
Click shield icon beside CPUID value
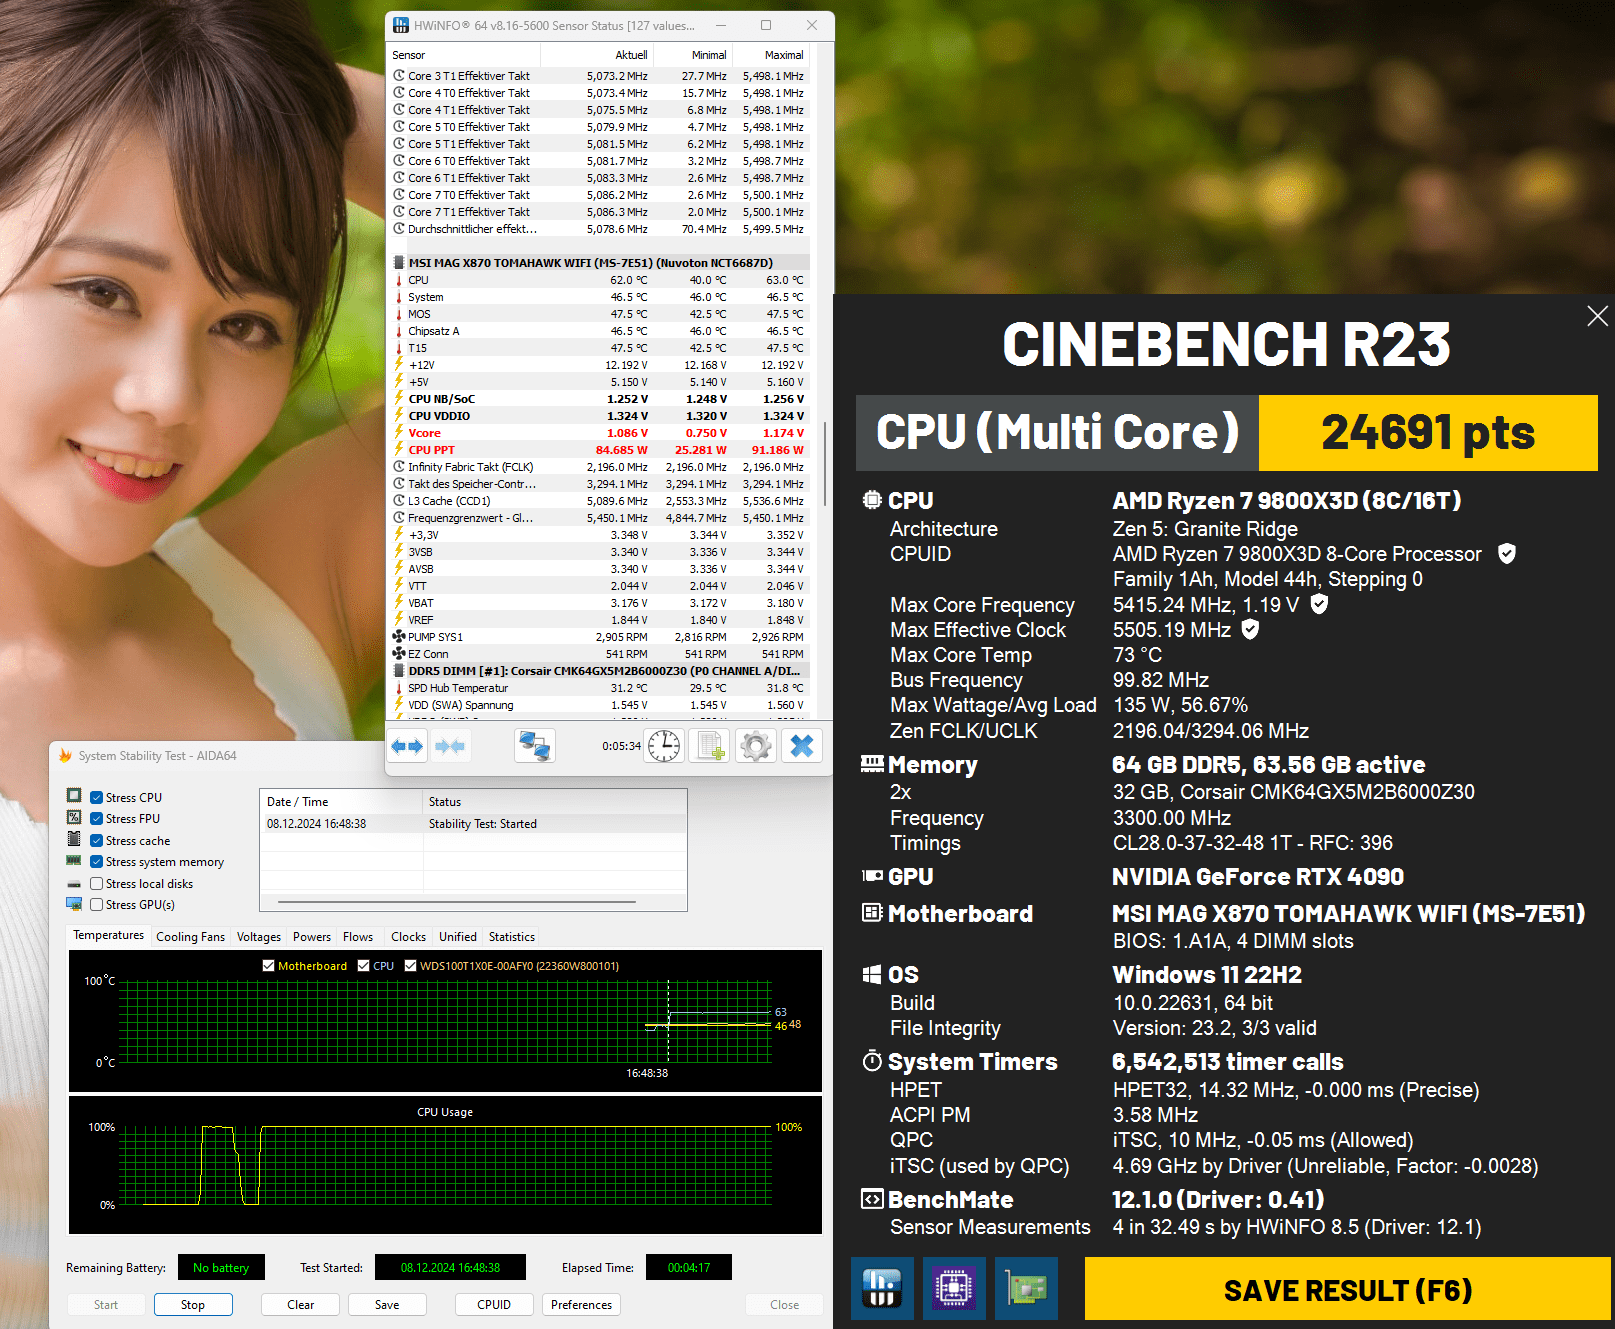(x=1506, y=554)
